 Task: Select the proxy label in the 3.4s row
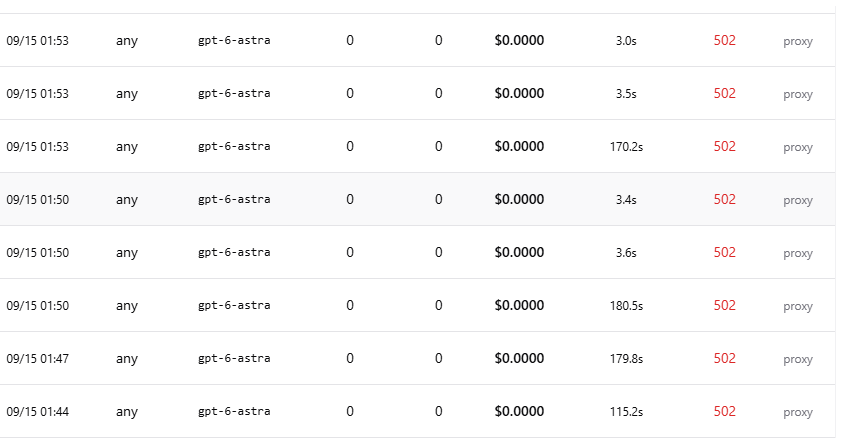[798, 200]
